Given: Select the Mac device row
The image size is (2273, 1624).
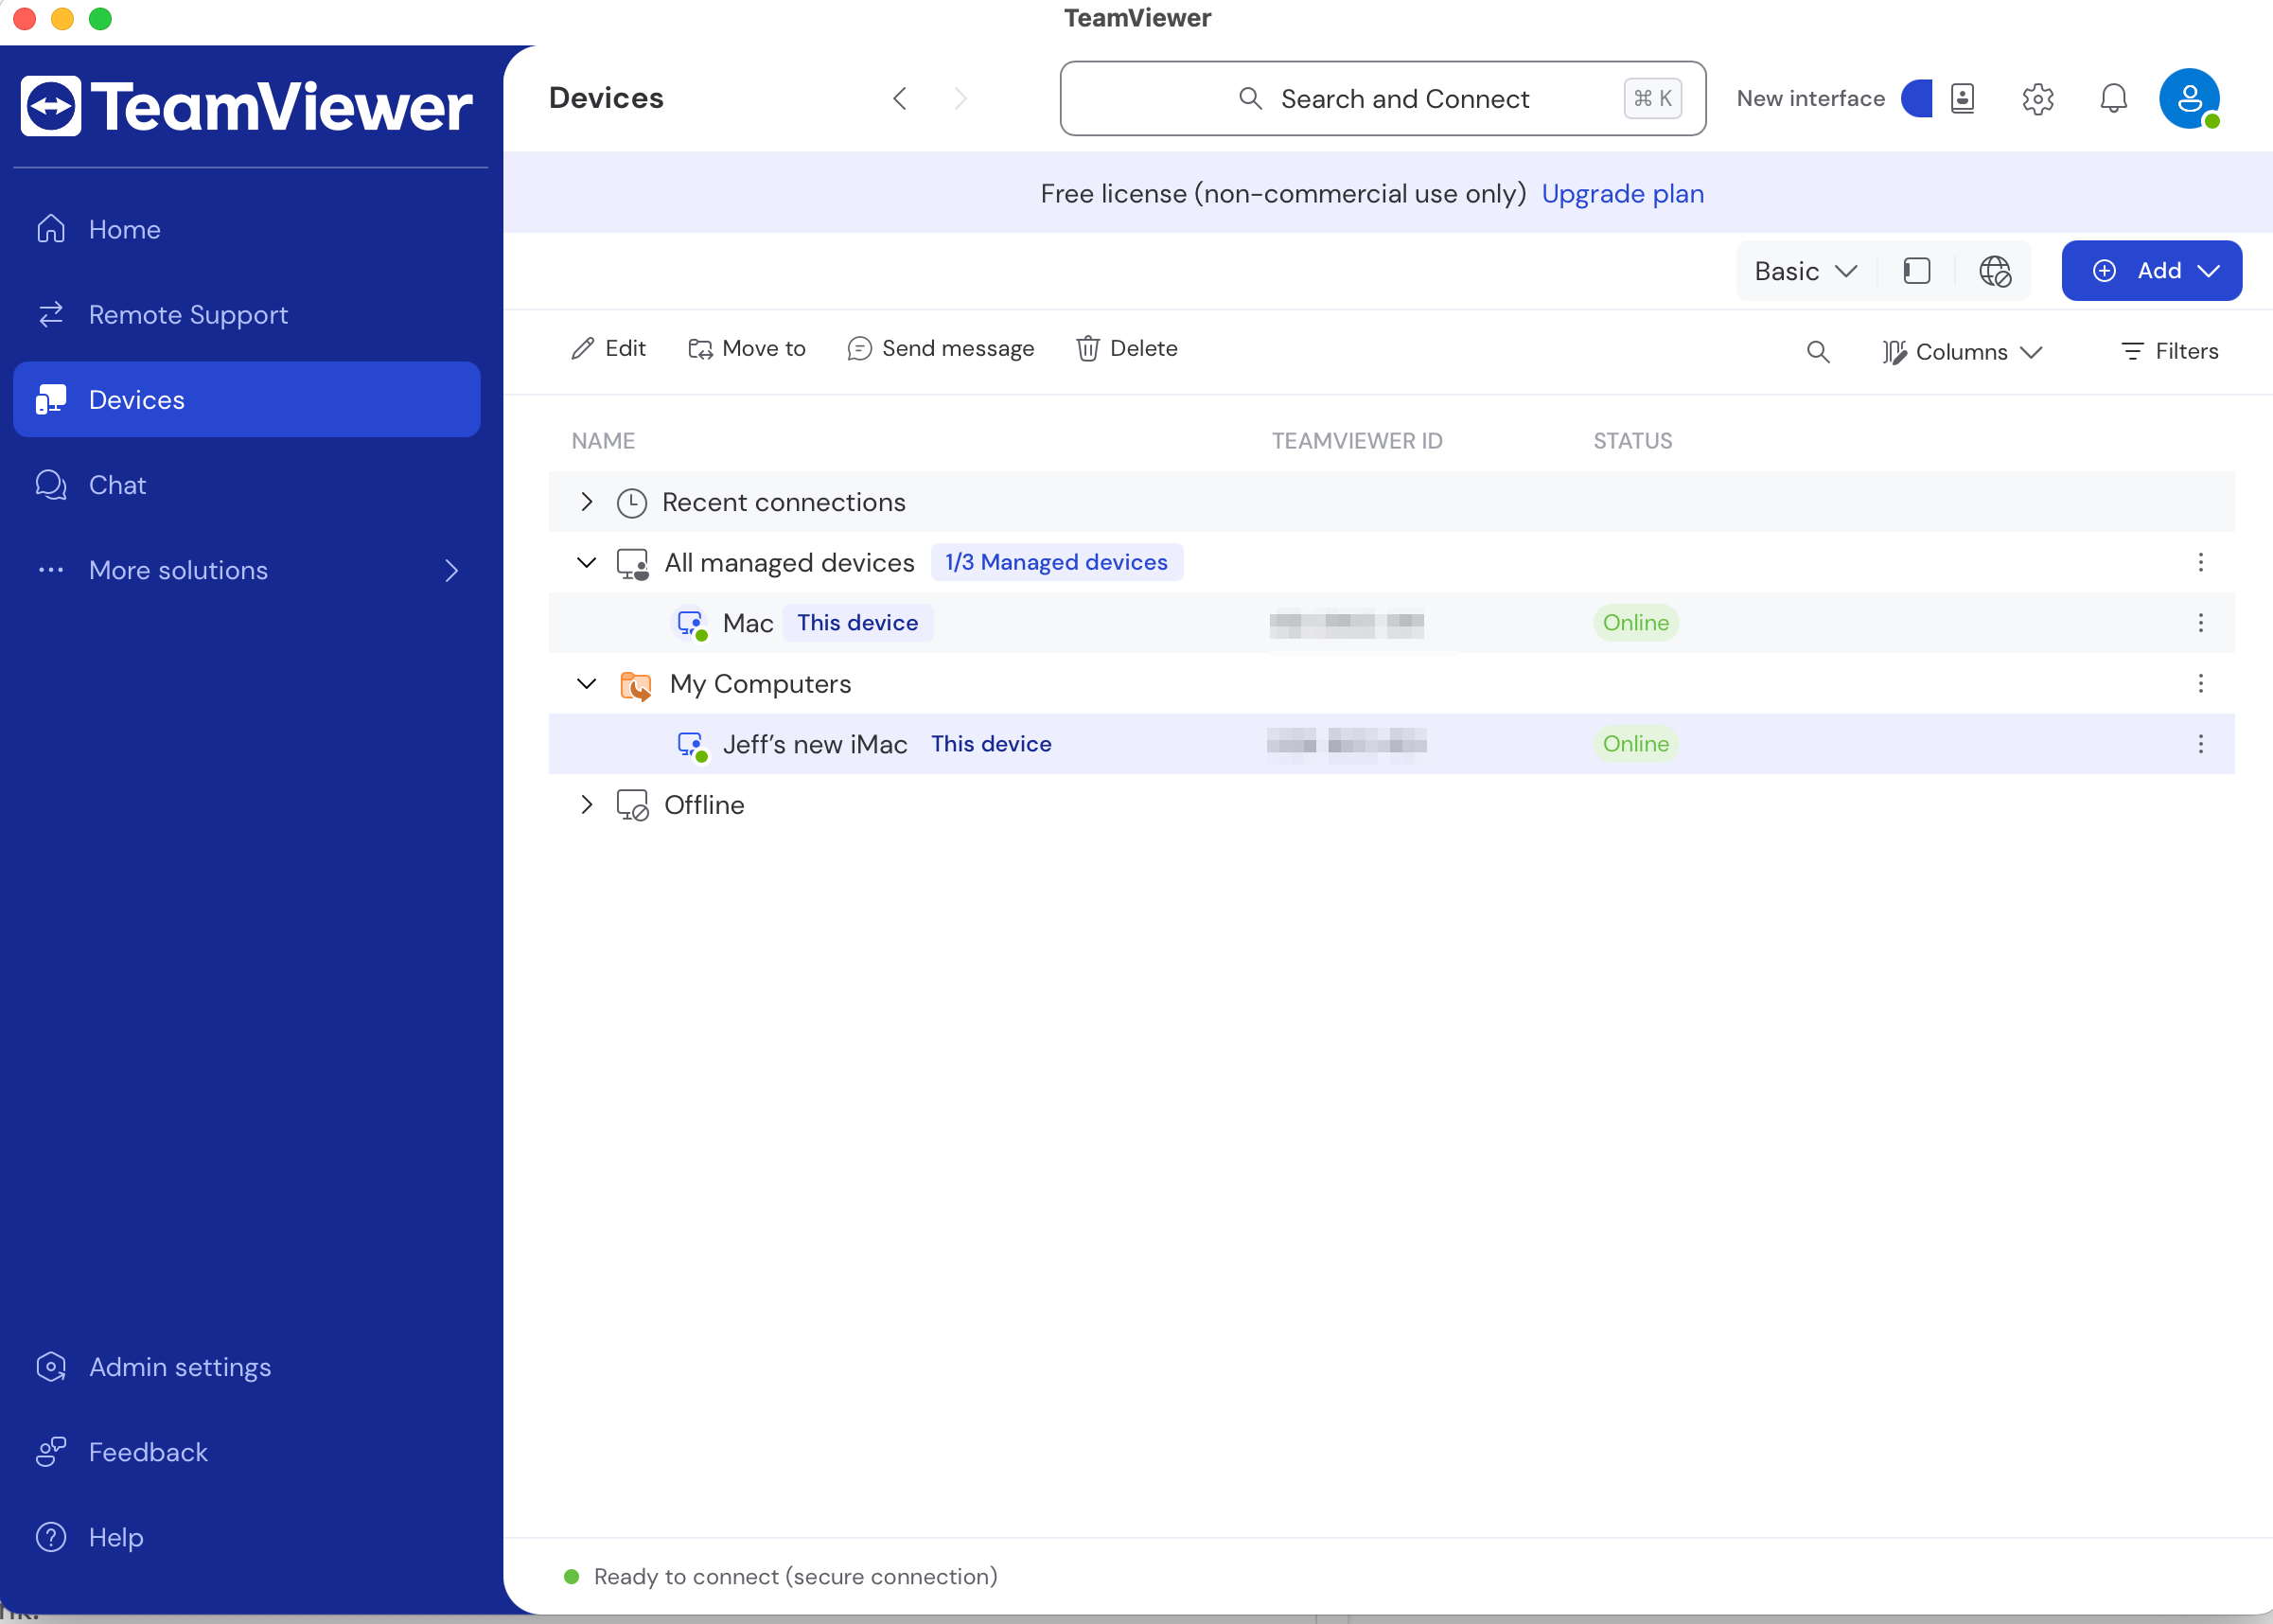Looking at the screenshot, I should (1391, 623).
